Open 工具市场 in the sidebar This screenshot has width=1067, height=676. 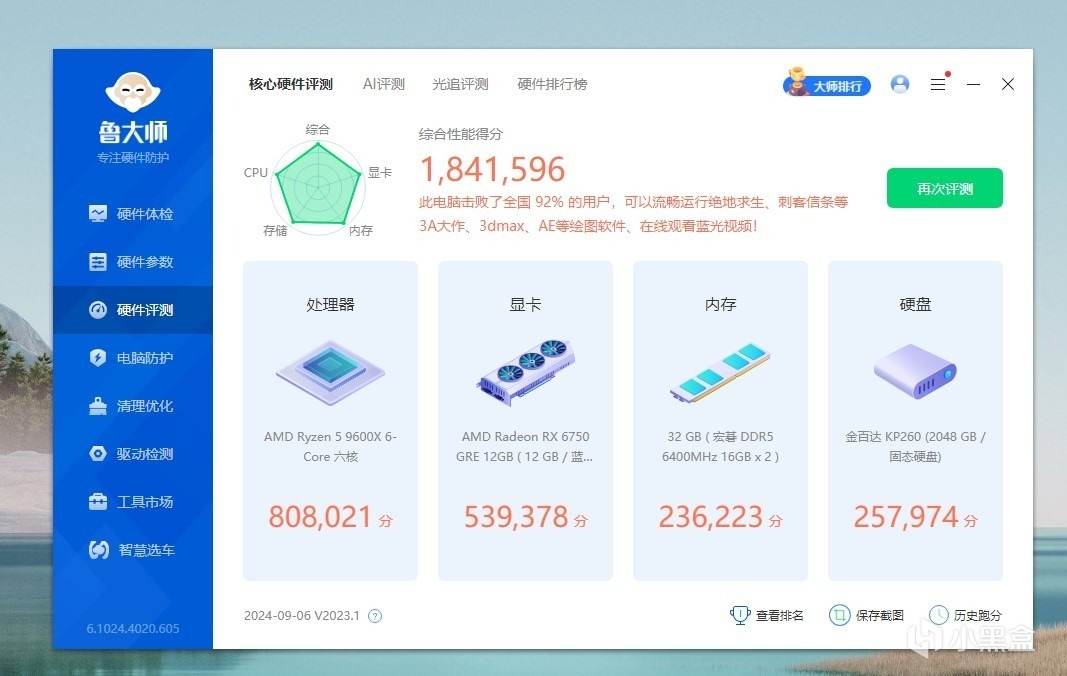point(133,502)
